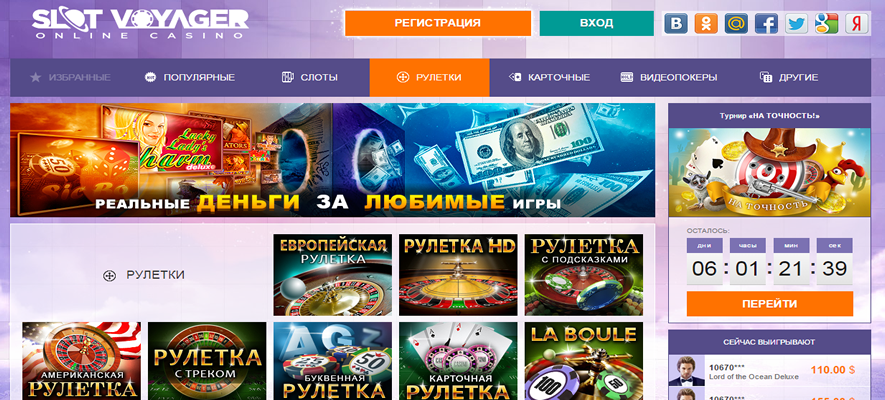Click the green Вход login button
885x400 pixels.
pos(597,23)
